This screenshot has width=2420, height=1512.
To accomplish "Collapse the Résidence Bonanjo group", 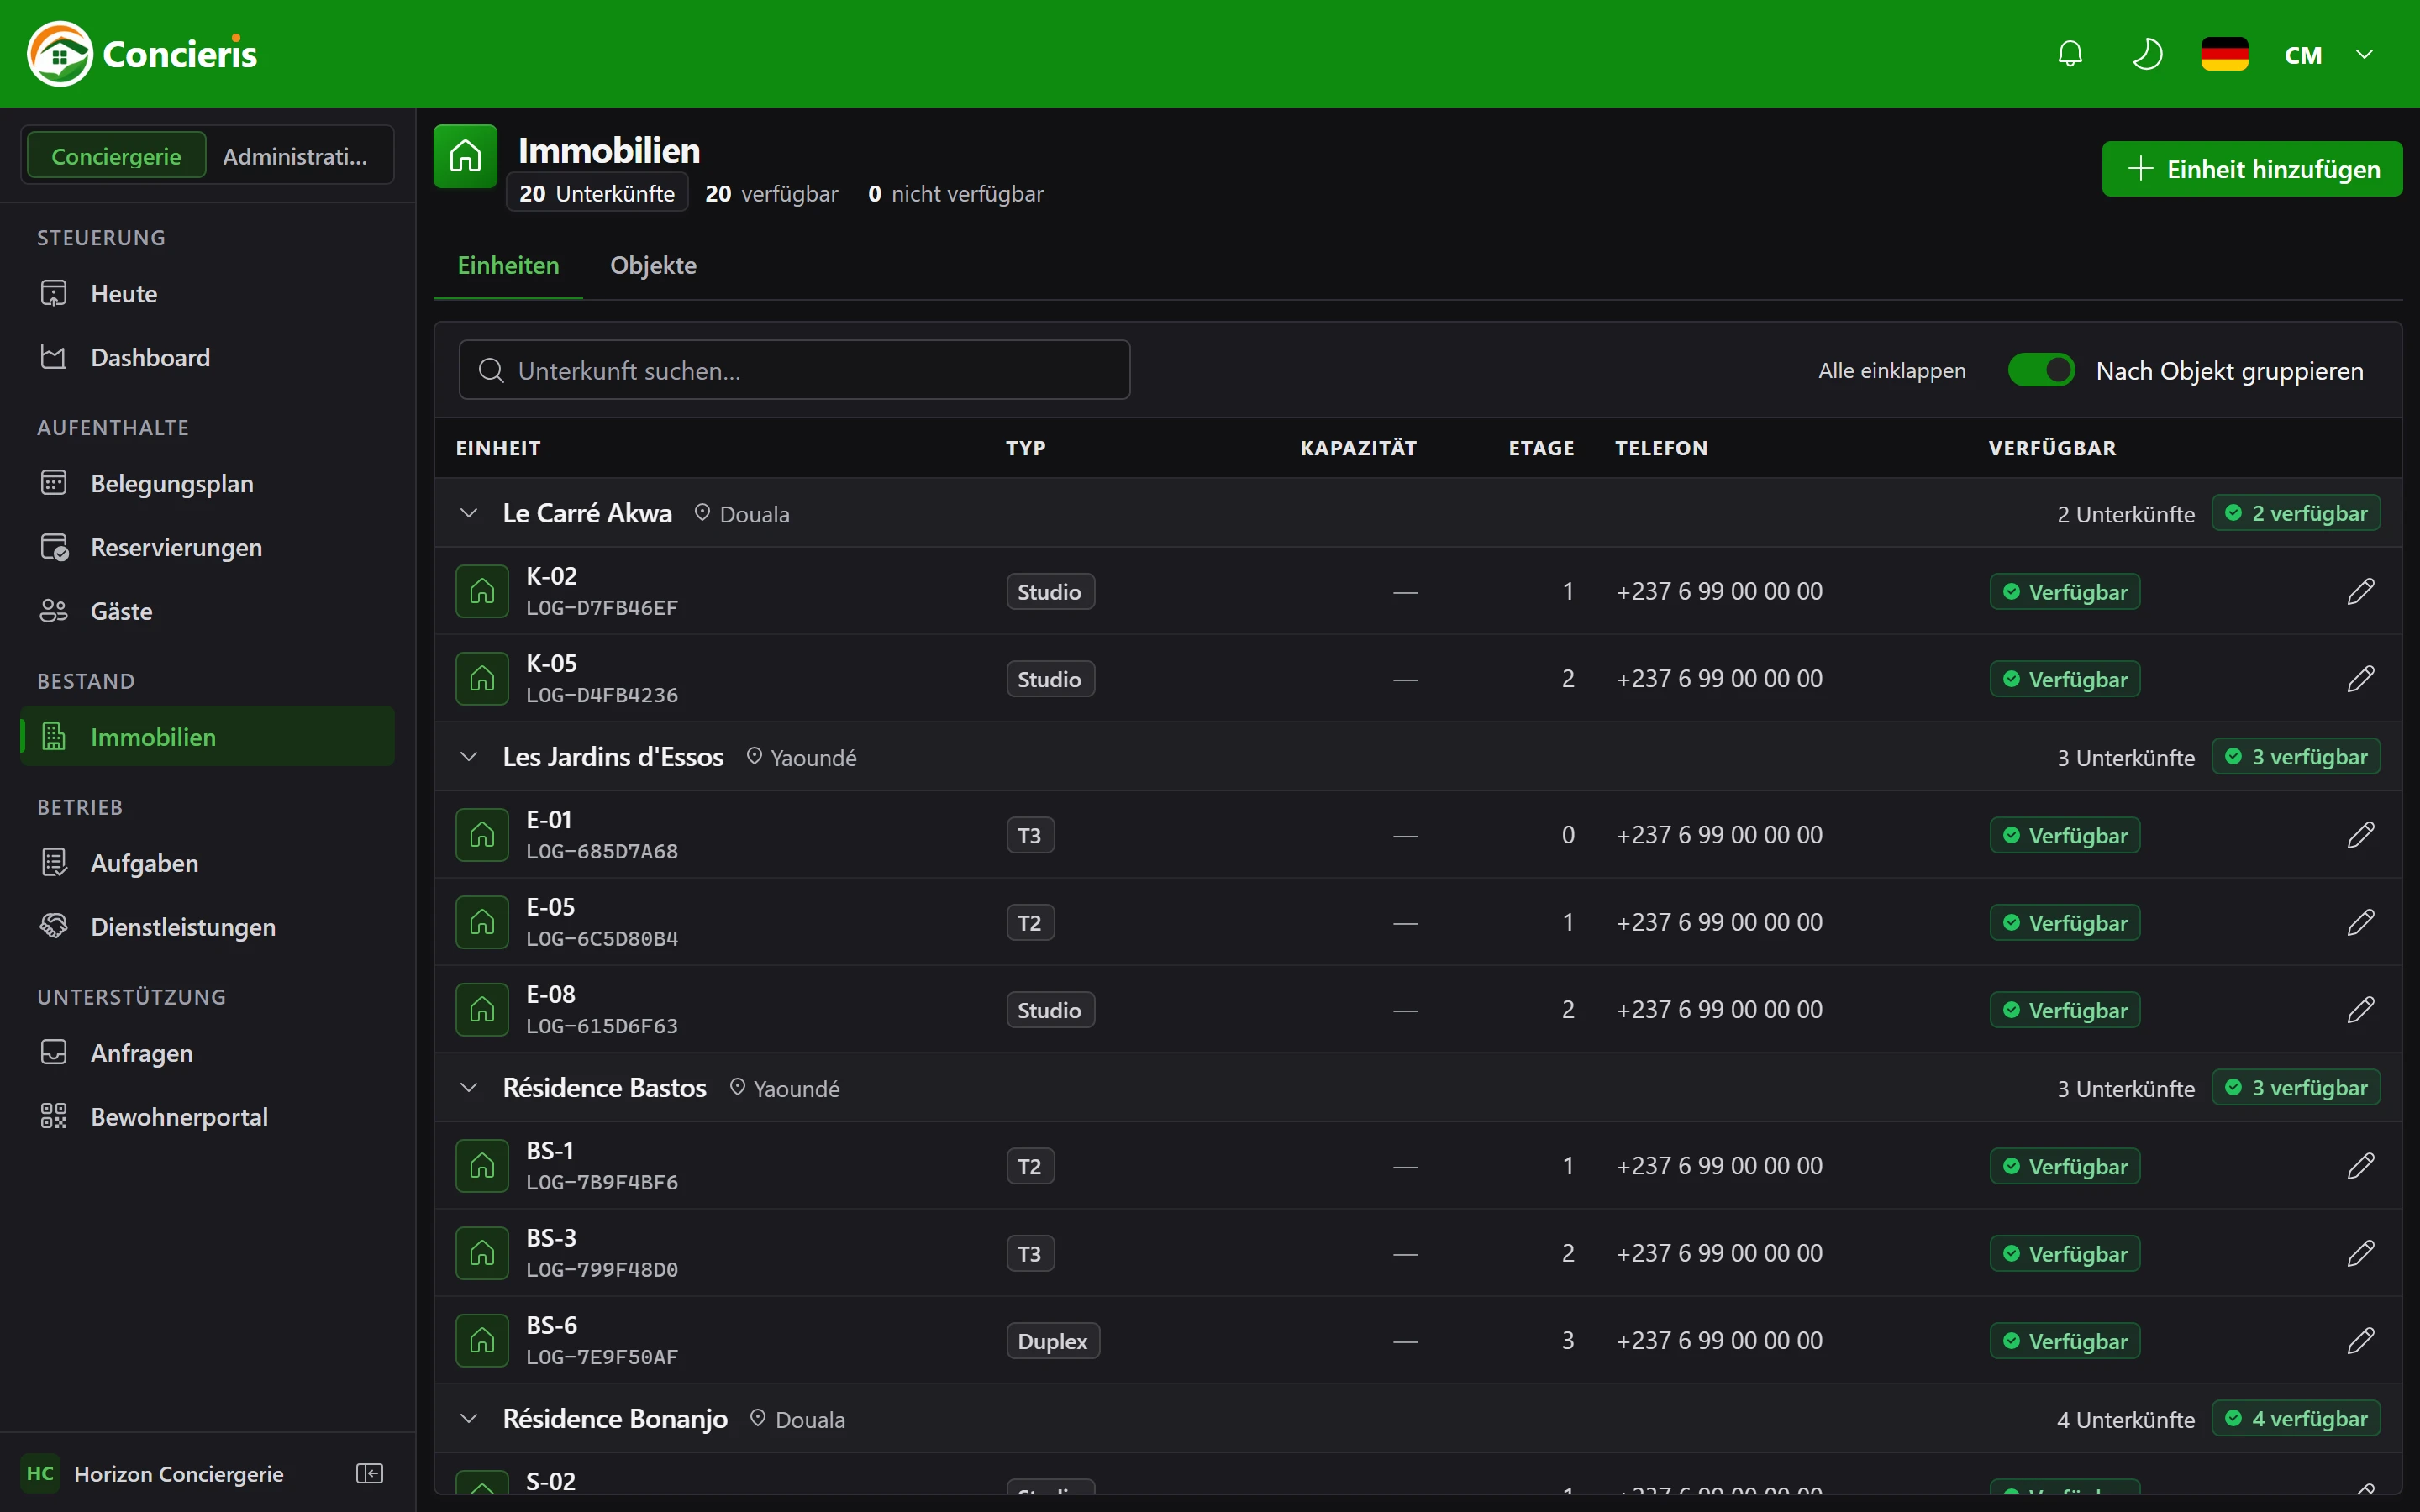I will tap(468, 1419).
